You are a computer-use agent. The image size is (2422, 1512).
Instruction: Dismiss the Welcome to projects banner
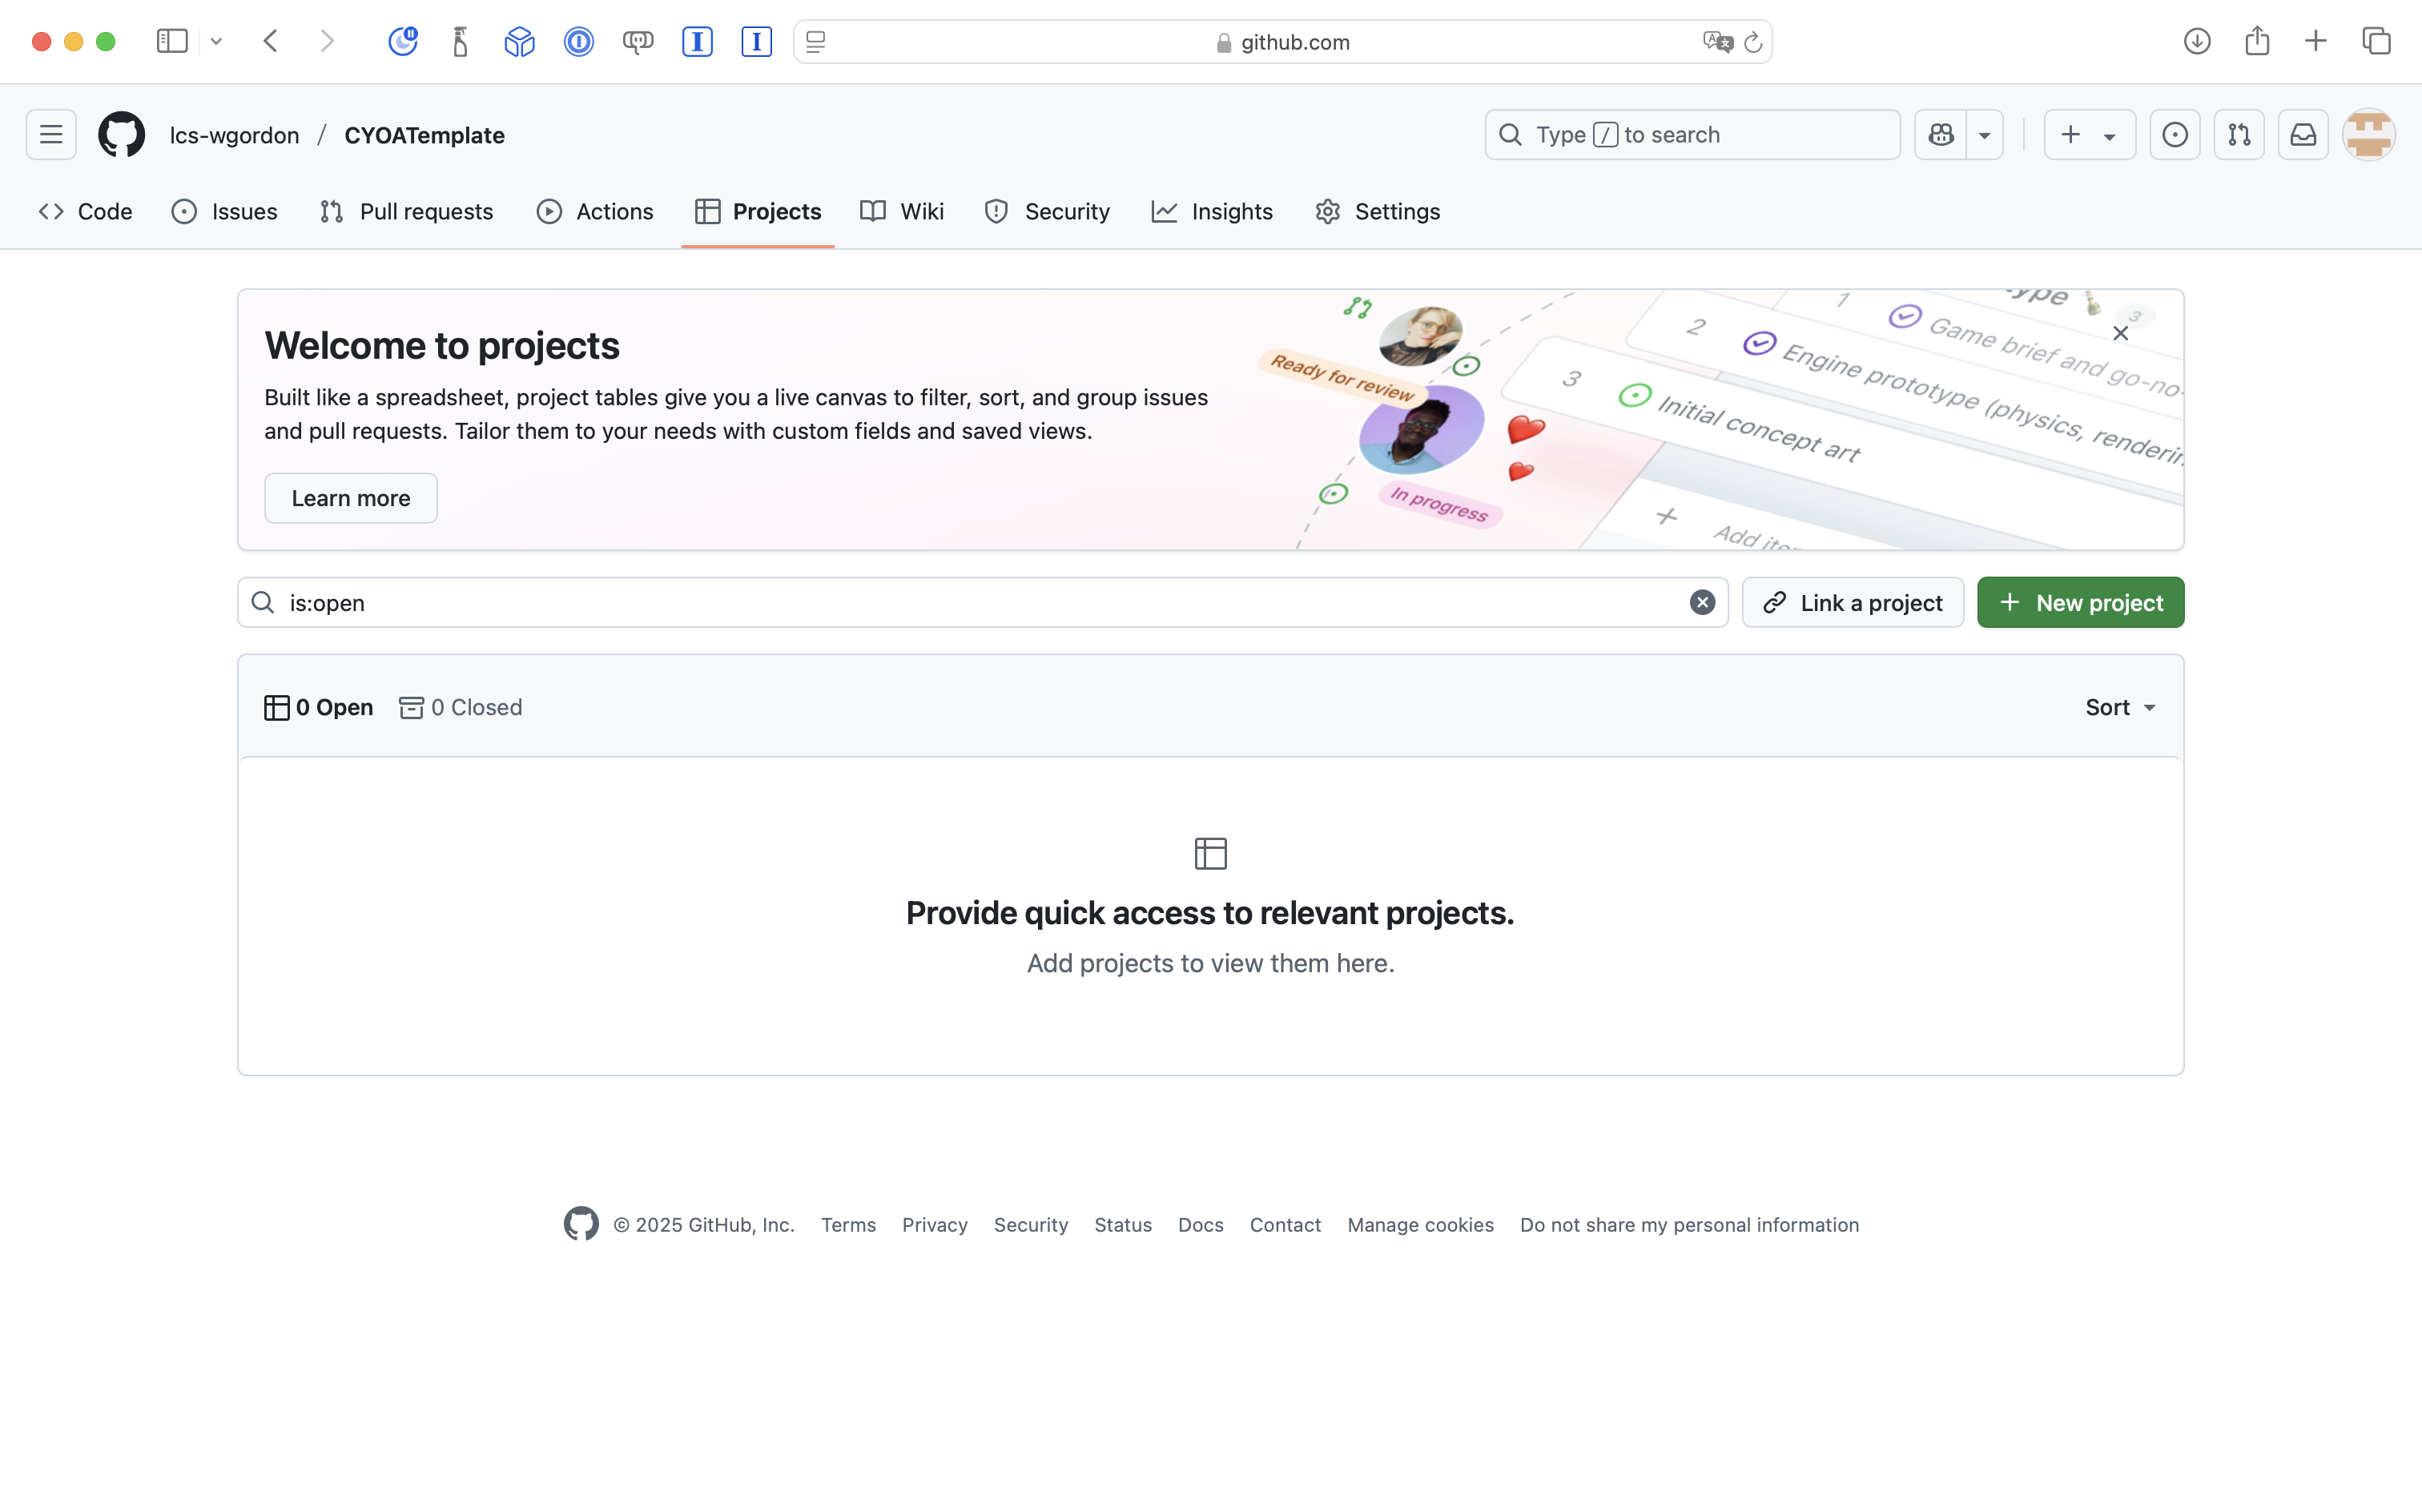(2120, 334)
